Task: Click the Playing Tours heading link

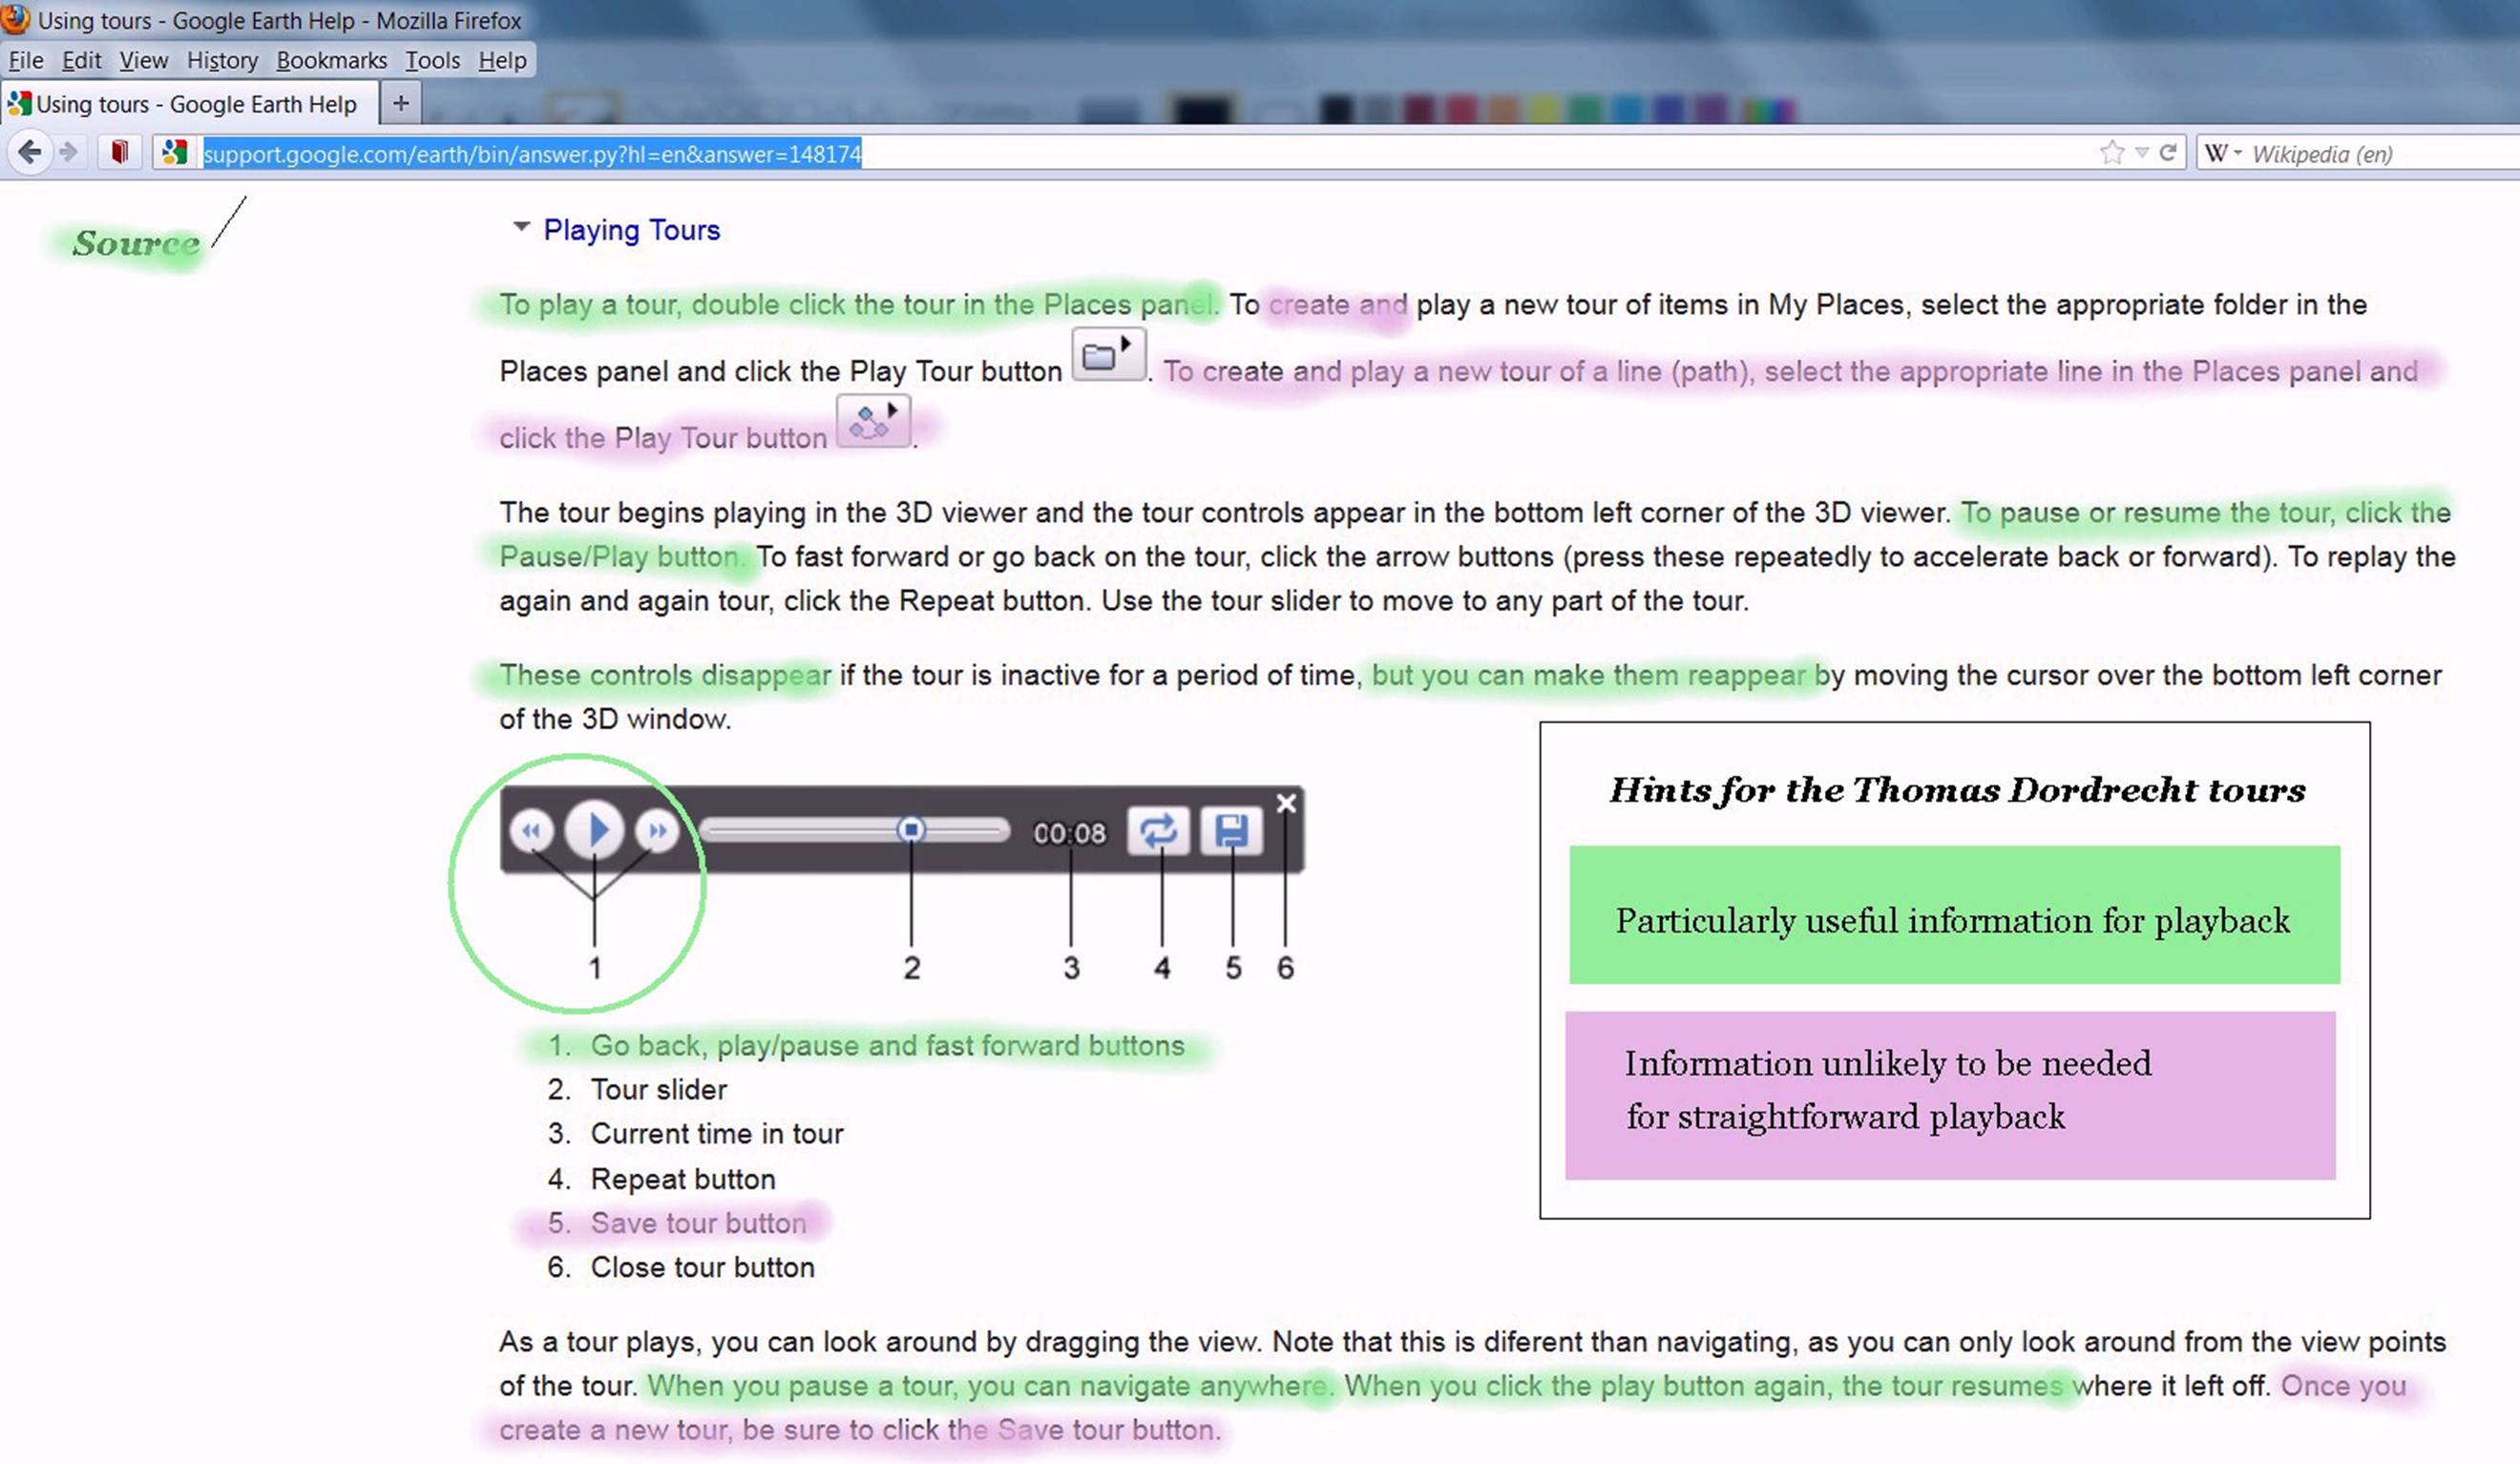Action: tap(631, 230)
